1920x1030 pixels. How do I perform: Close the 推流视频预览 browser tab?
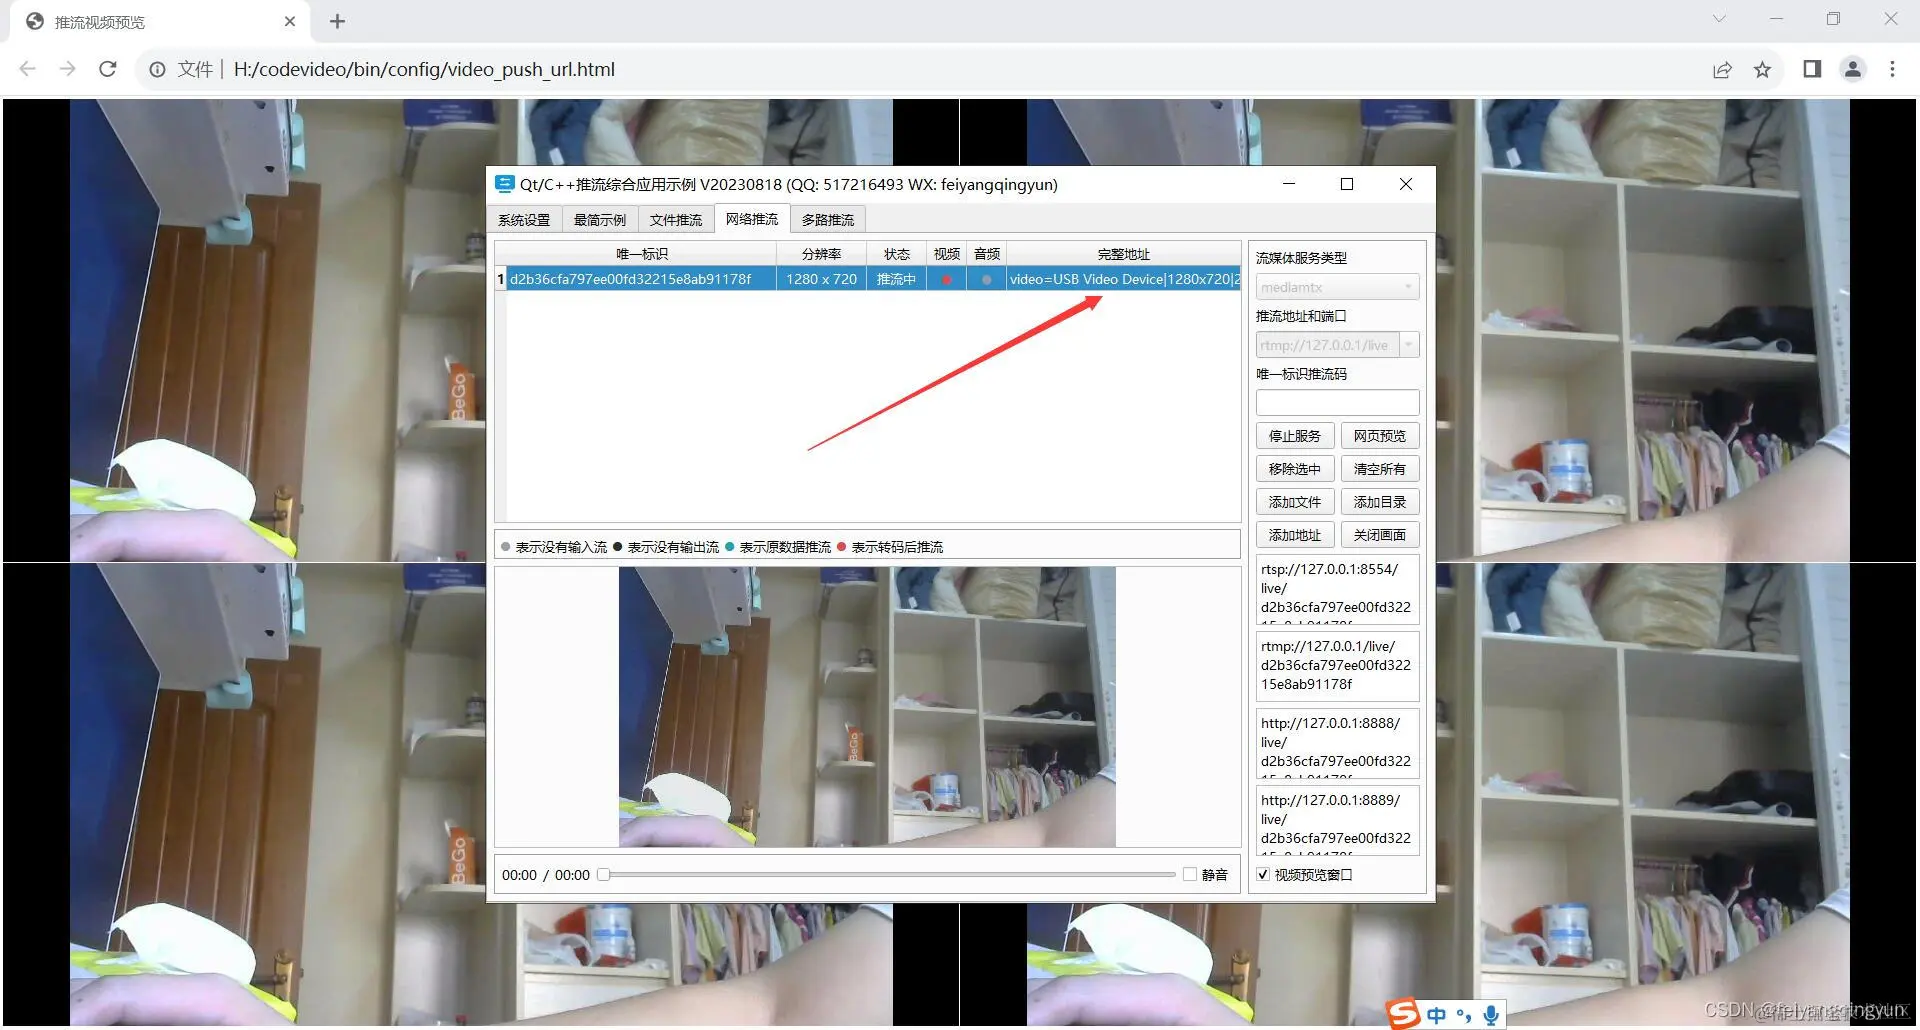point(289,21)
